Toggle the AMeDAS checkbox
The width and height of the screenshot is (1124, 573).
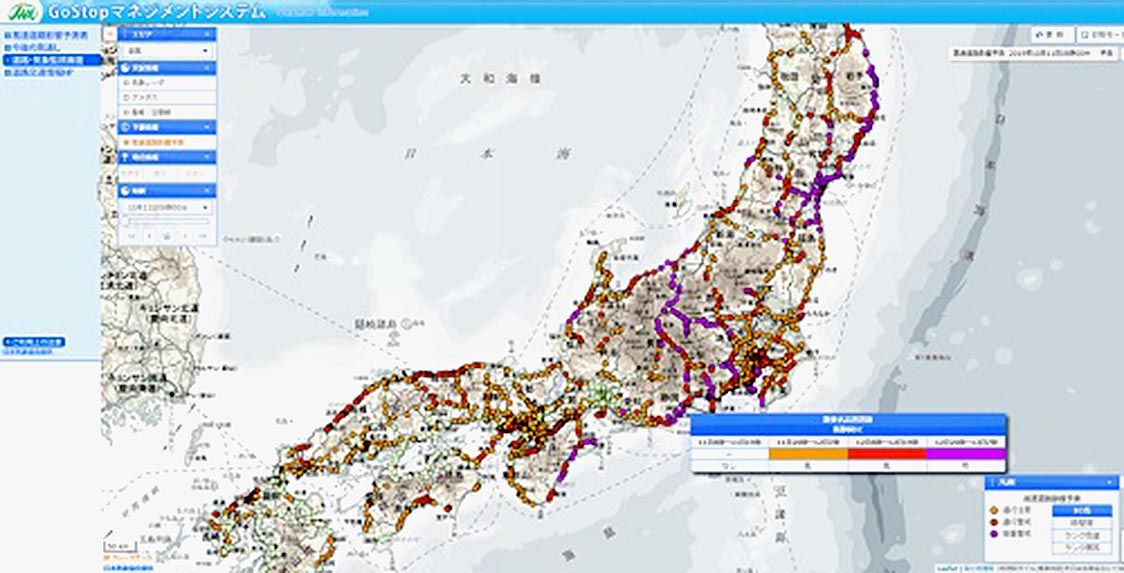point(125,98)
